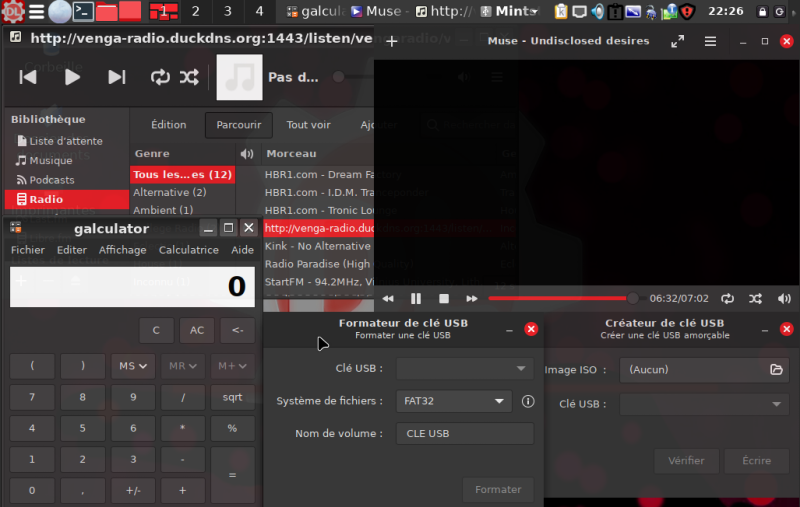800x507 pixels.
Task: Open the FAT32 file system dropdown
Action: (454, 401)
